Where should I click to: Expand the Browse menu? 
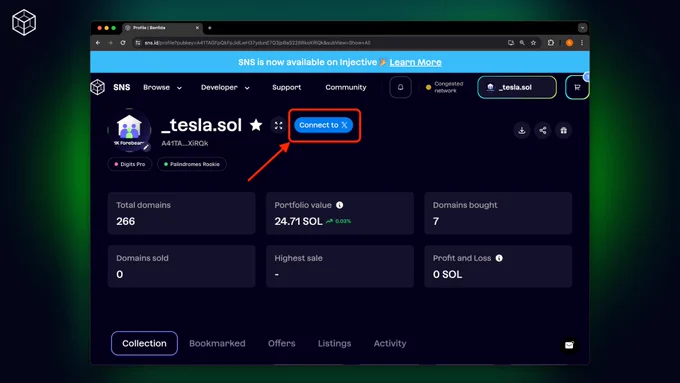(x=163, y=87)
